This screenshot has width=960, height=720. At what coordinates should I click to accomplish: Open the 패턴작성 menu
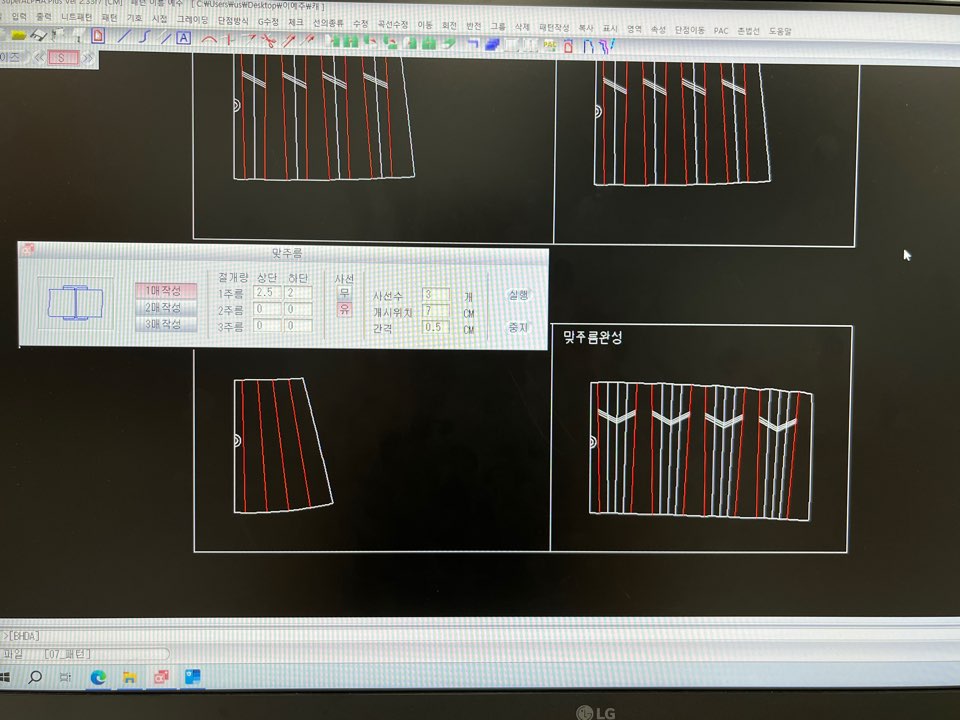[x=552, y=30]
